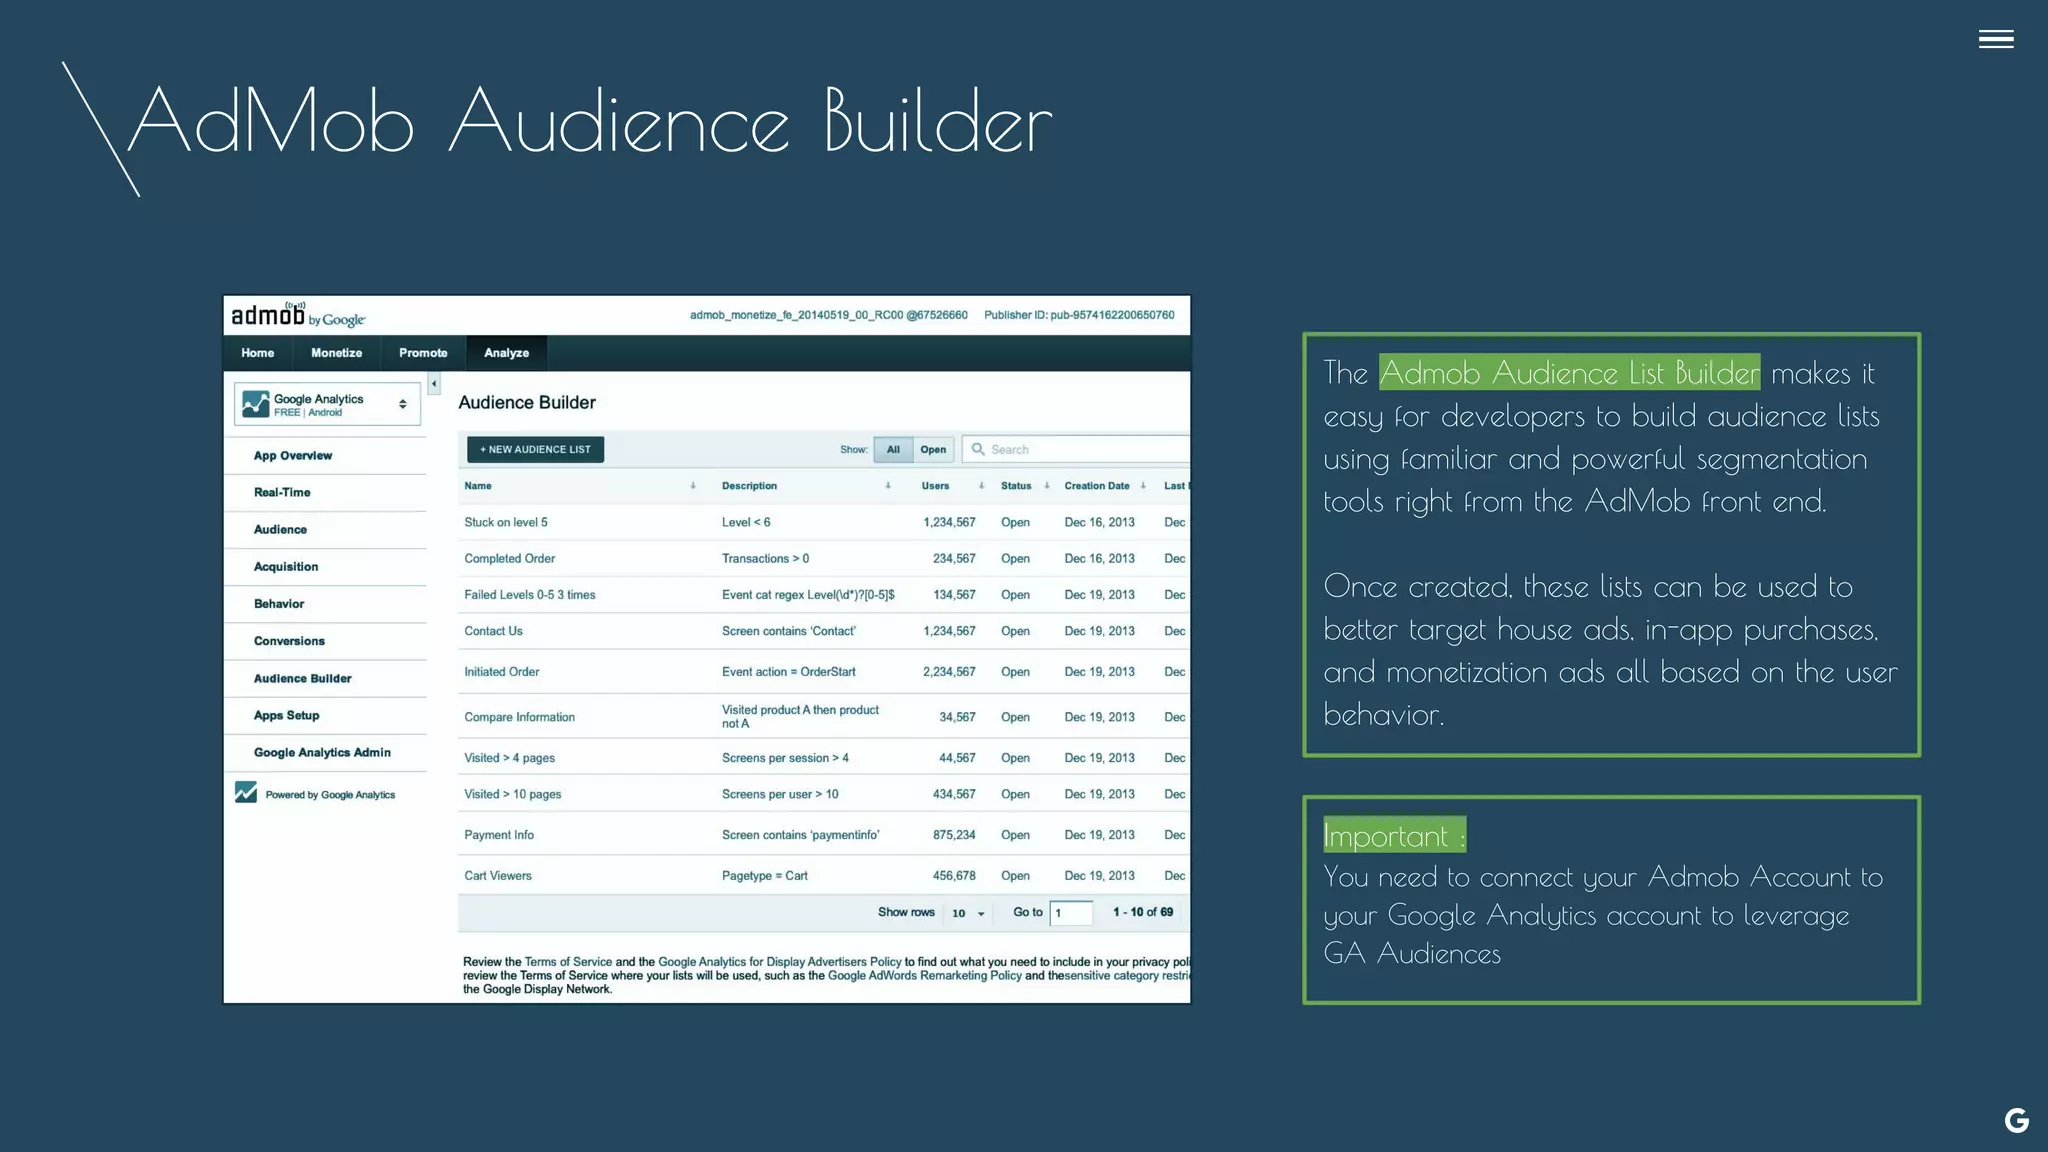Open the 'Compare Information' list

coord(519,717)
